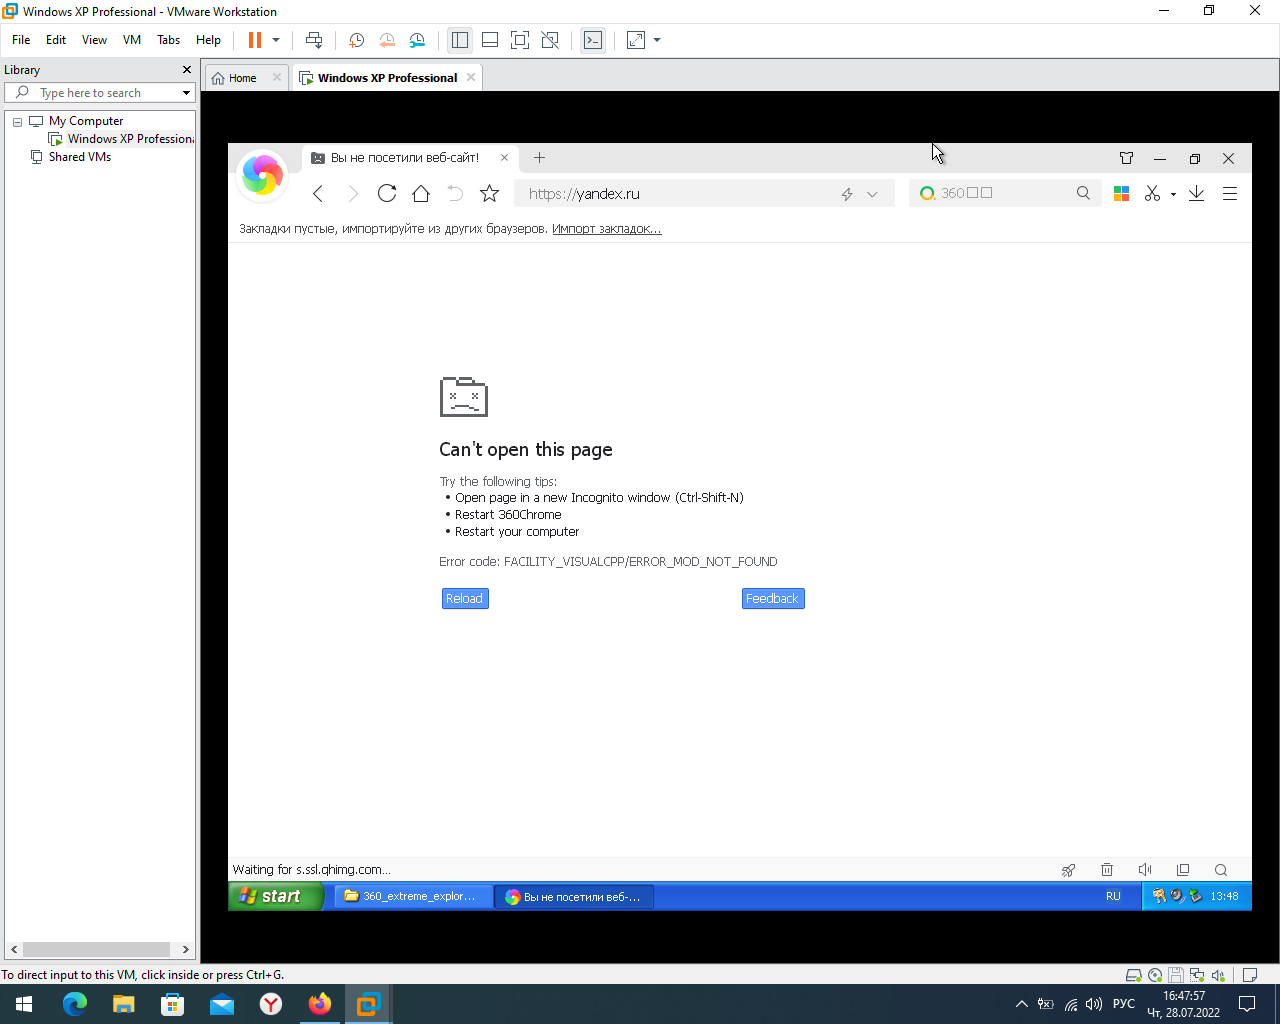1280x1024 pixels.
Task: Click the rocket boost icon in status bar
Action: click(x=1068, y=870)
